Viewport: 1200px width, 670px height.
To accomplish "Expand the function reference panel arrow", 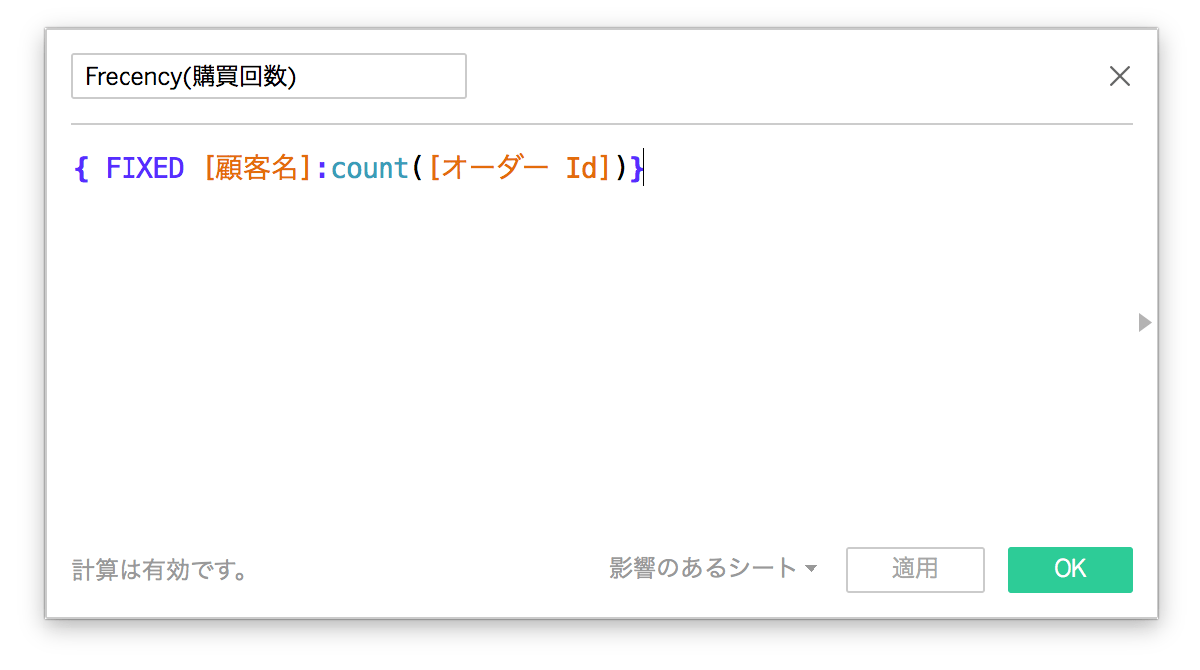I will click(1145, 323).
